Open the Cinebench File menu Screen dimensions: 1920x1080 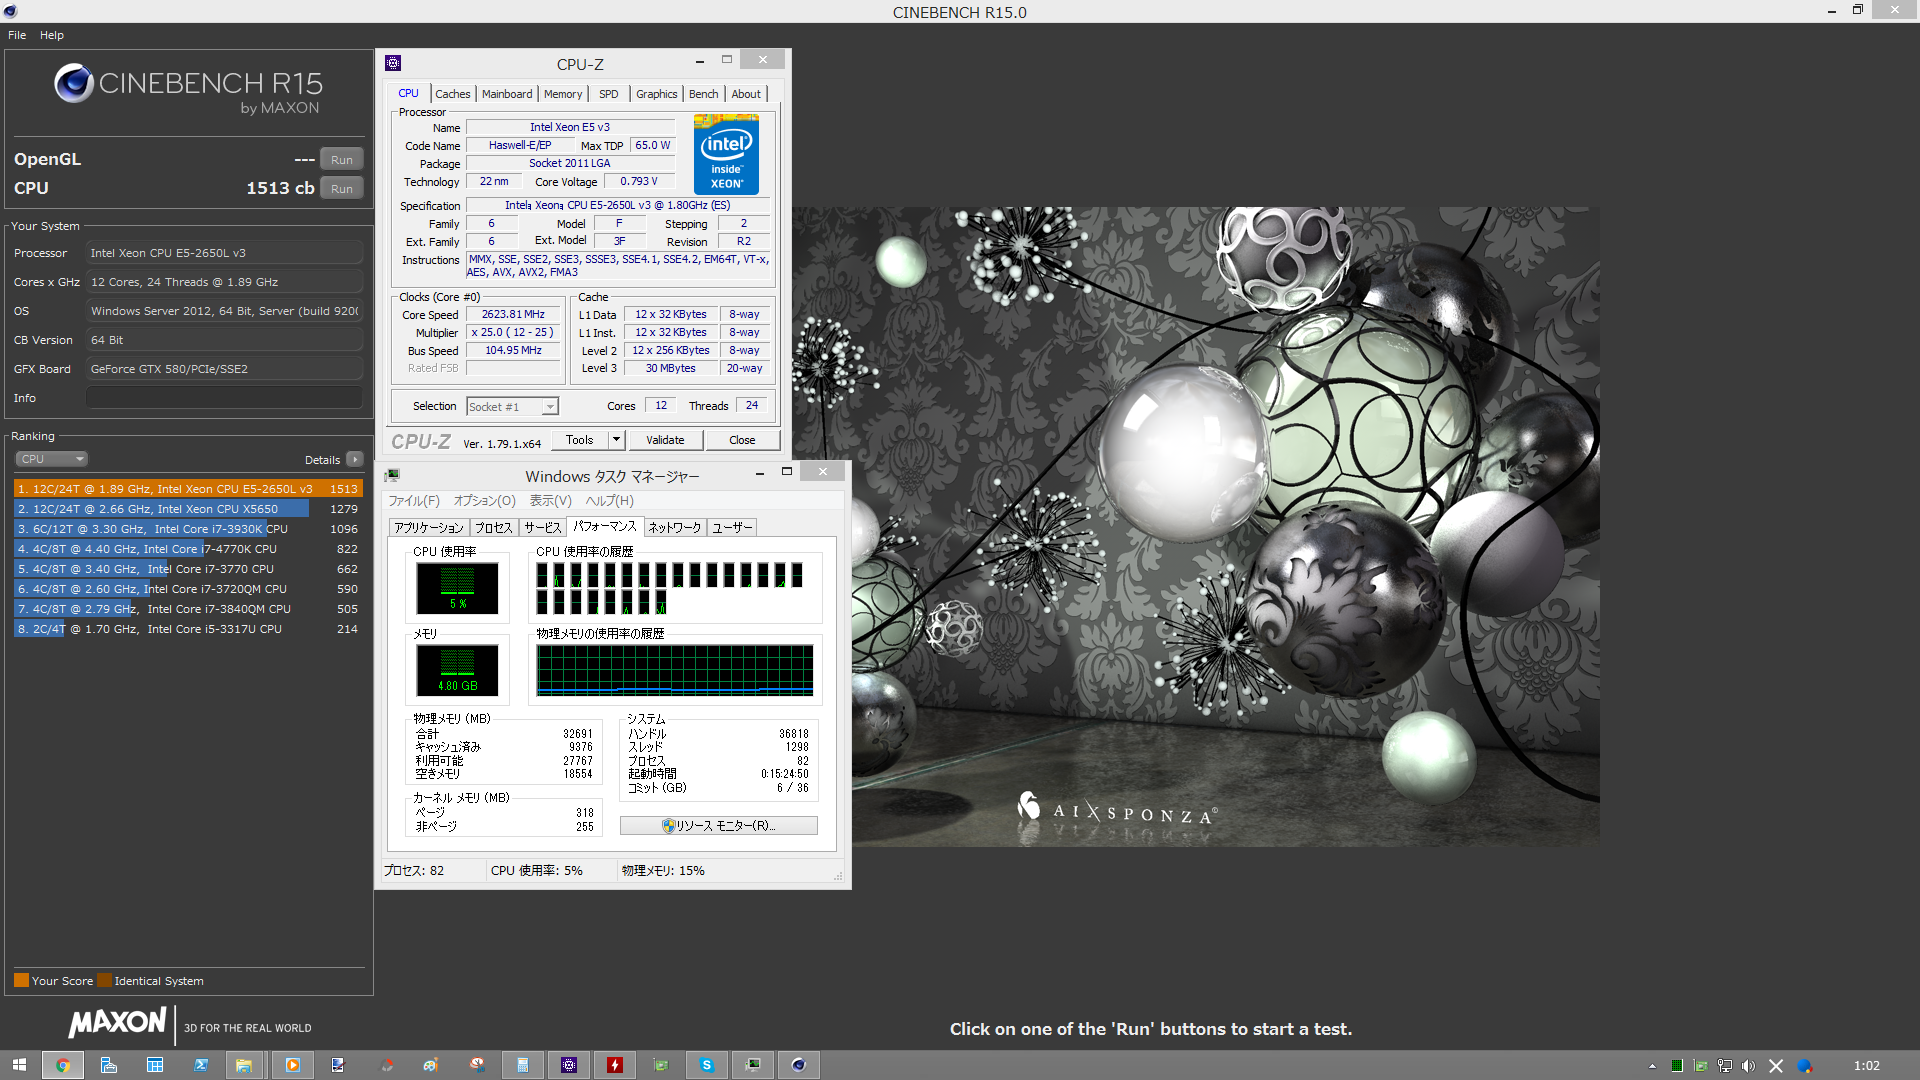(17, 35)
